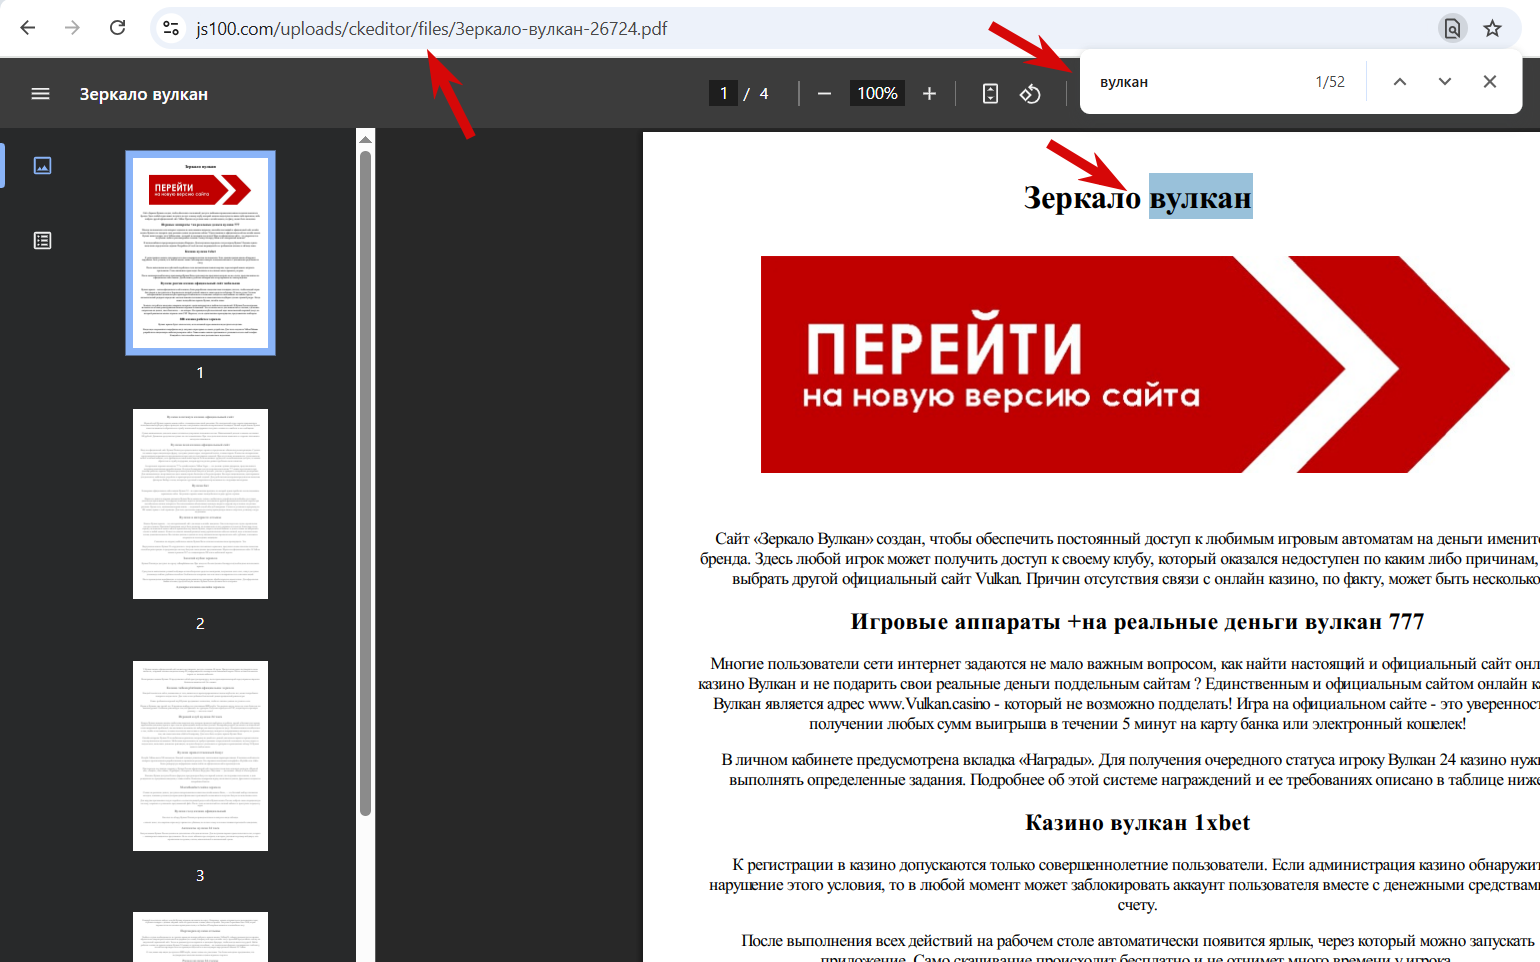Zoom in on the PDF
This screenshot has height=962, width=1540.
point(929,93)
